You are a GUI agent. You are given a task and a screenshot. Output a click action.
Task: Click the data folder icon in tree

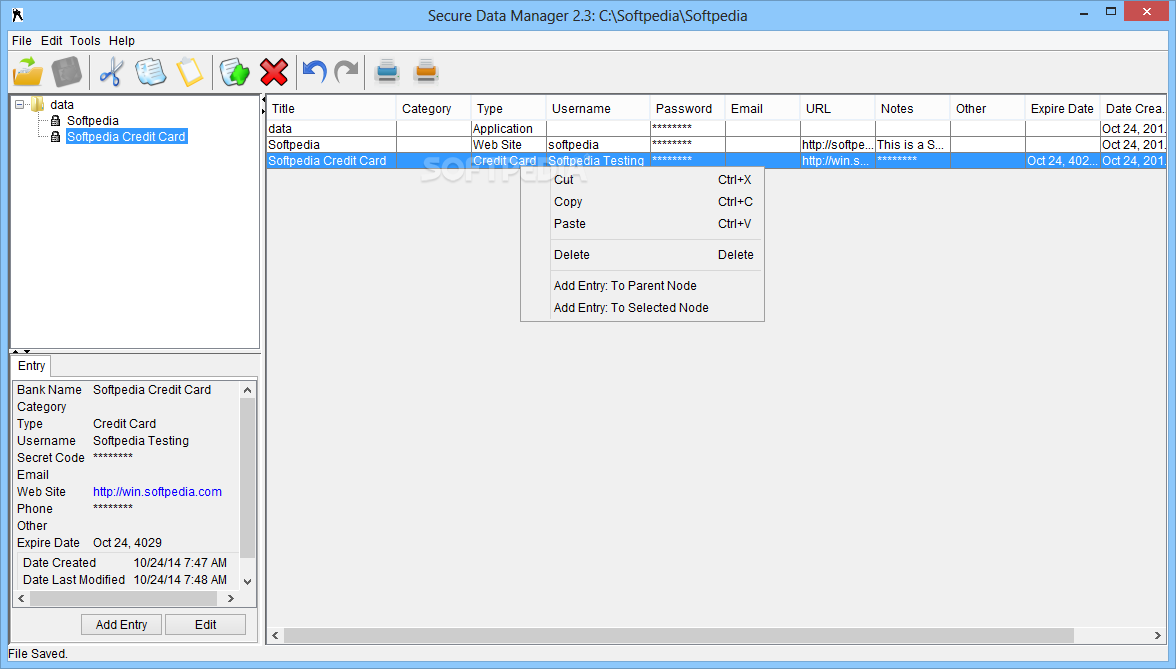coord(38,104)
